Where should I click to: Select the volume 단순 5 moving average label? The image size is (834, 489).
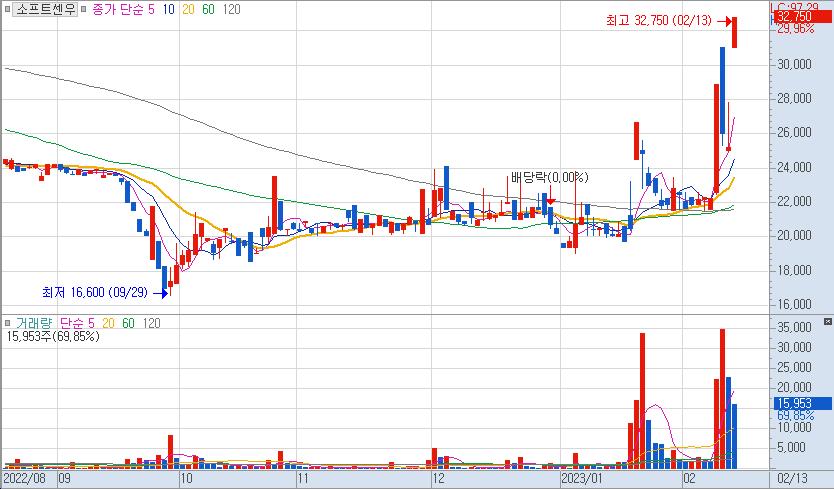77,323
